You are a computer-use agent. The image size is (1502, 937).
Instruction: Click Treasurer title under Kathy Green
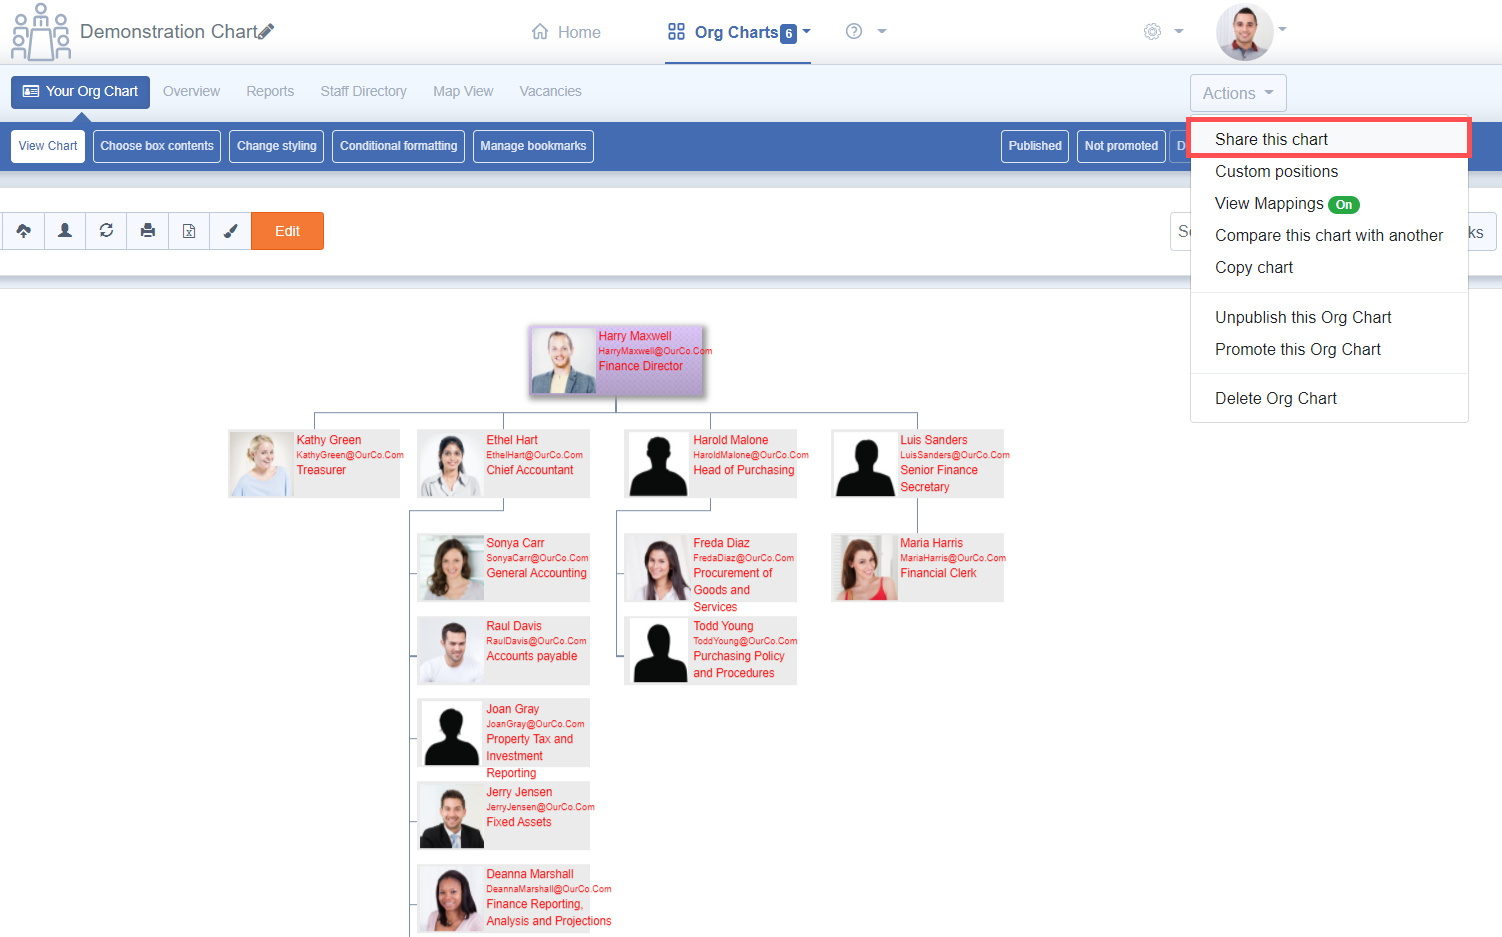pyautogui.click(x=321, y=470)
